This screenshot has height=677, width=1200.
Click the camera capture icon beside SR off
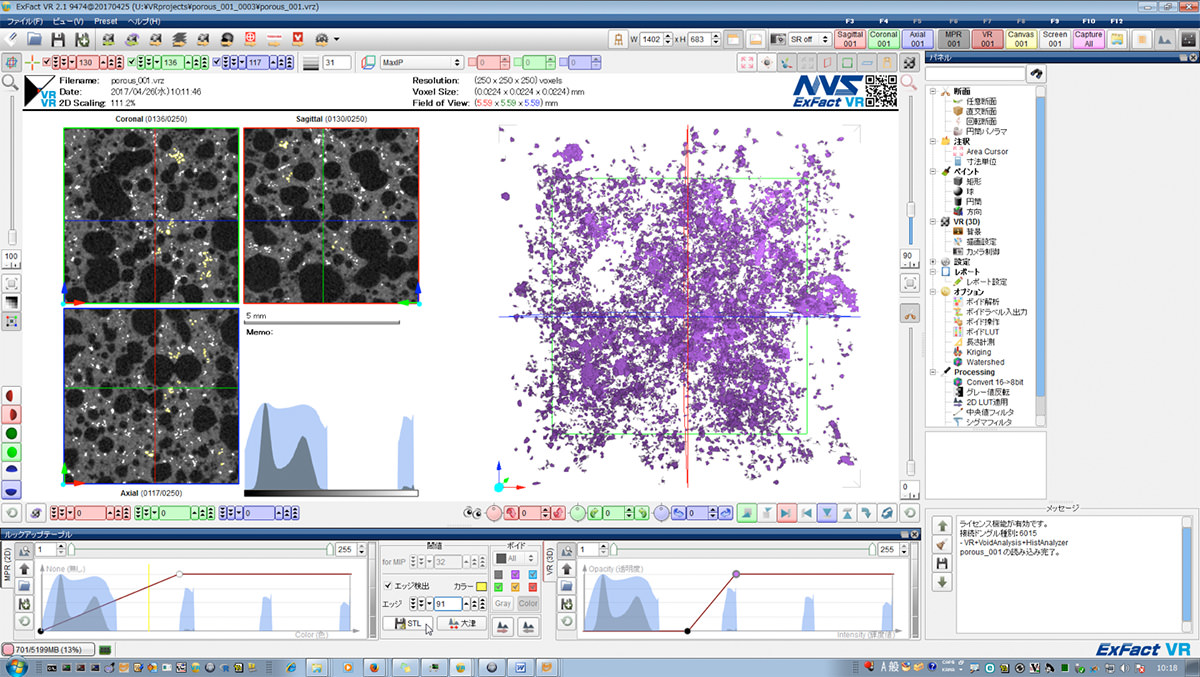(776, 39)
